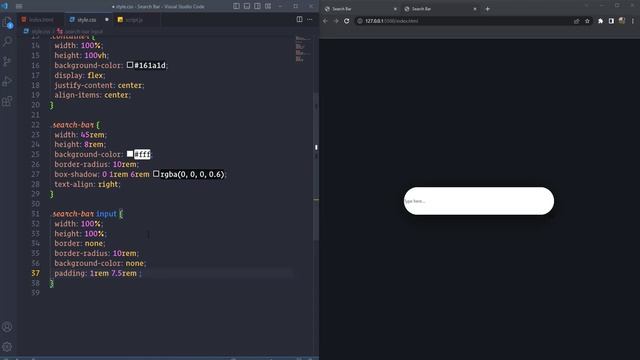Split the editor to the right
This screenshot has height=360, width=640.
[300, 19]
